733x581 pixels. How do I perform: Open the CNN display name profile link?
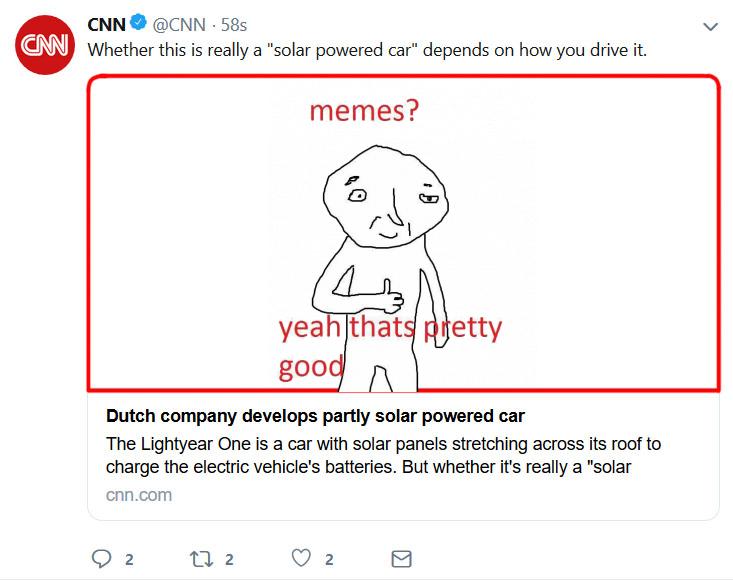click(x=106, y=25)
